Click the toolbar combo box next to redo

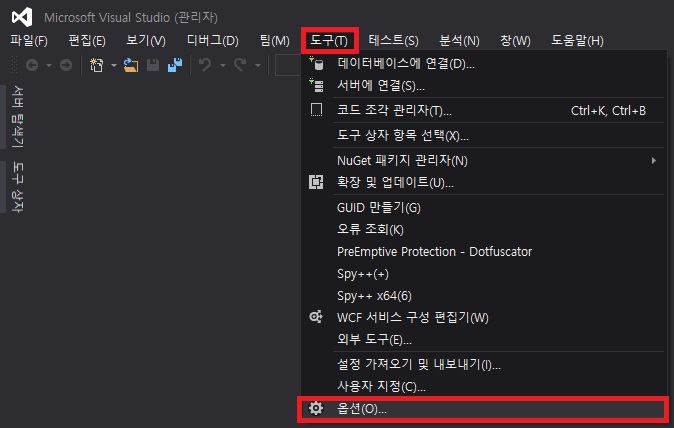click(288, 65)
